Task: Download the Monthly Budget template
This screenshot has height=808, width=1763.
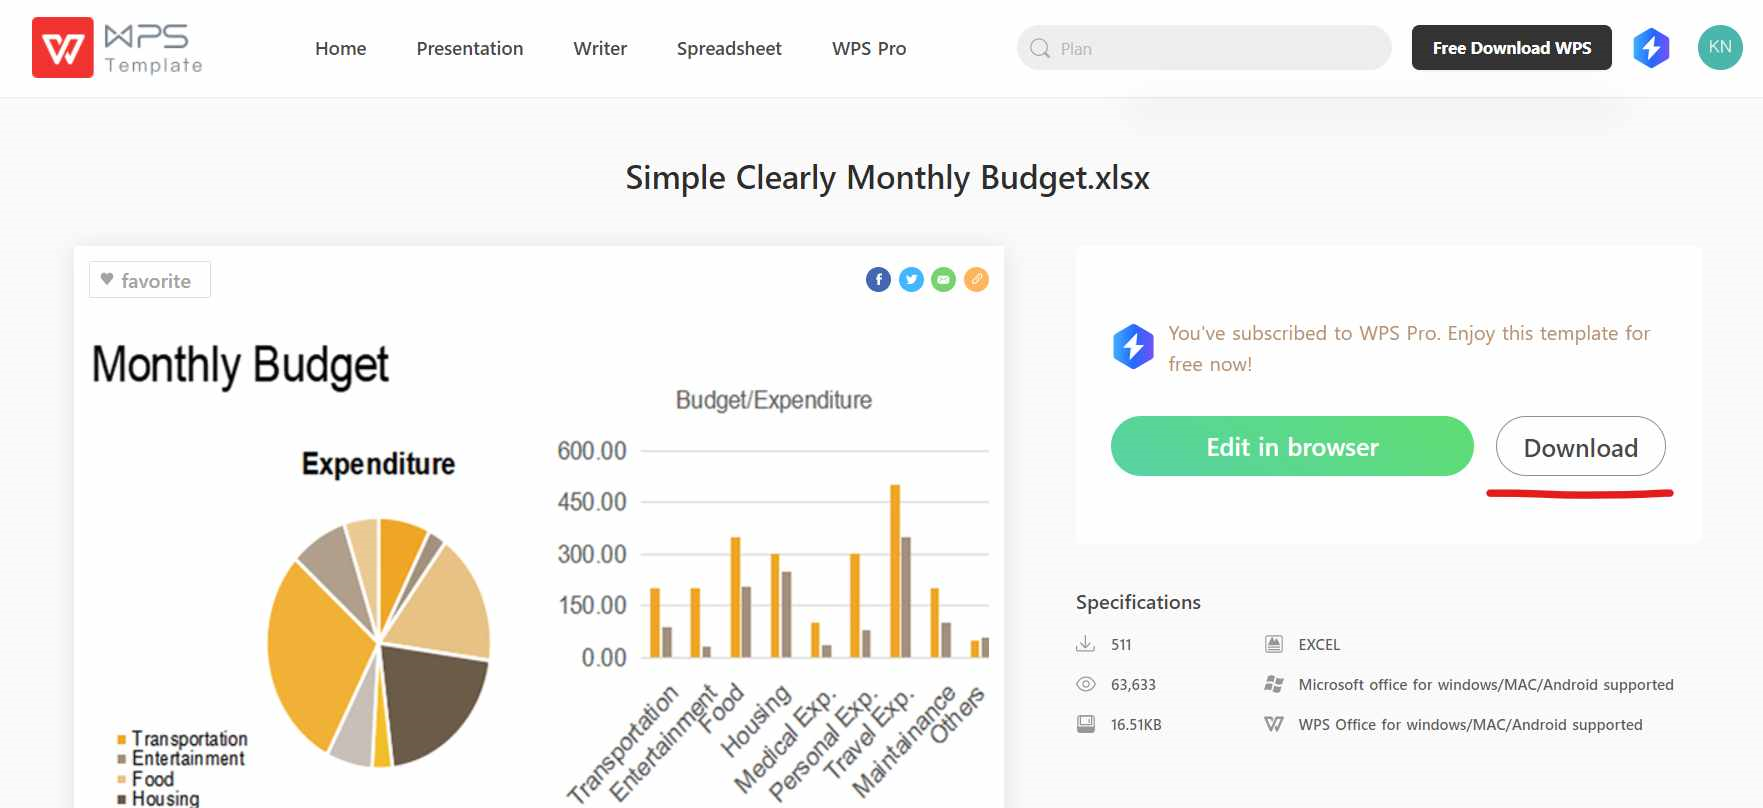Action: [1581, 447]
